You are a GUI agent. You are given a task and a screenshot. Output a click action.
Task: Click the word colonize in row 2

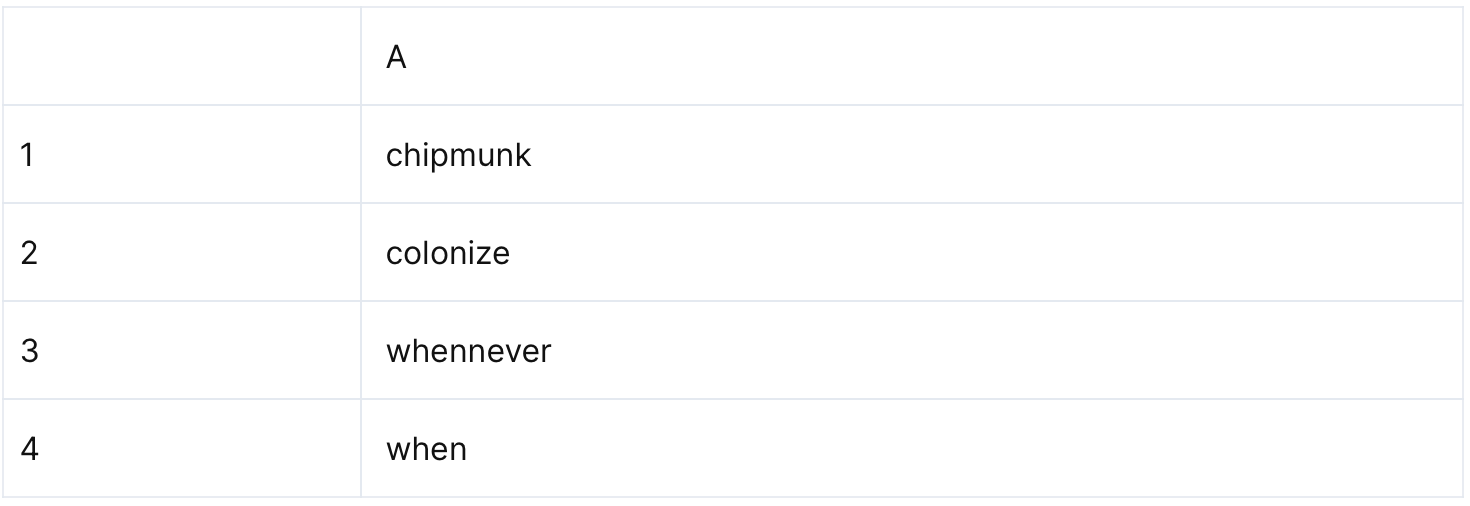[x=447, y=254]
